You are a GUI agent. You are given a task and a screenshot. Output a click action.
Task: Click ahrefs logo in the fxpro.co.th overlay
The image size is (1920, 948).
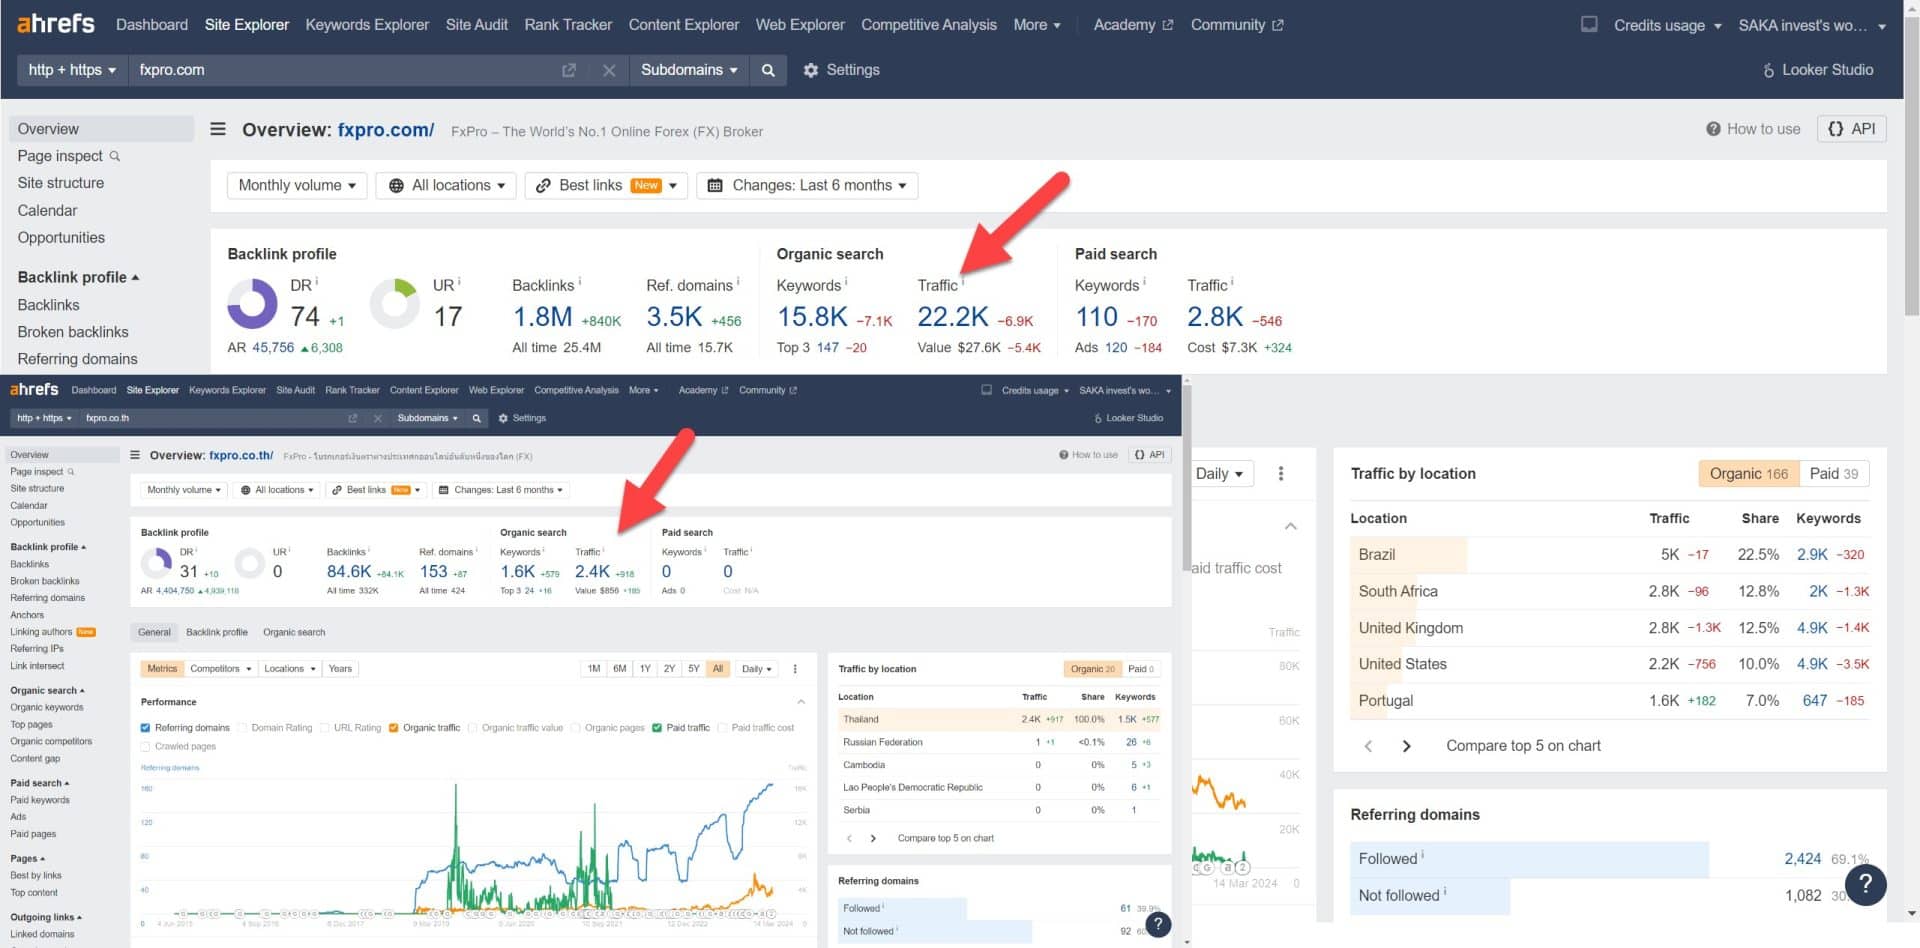[x=34, y=390]
